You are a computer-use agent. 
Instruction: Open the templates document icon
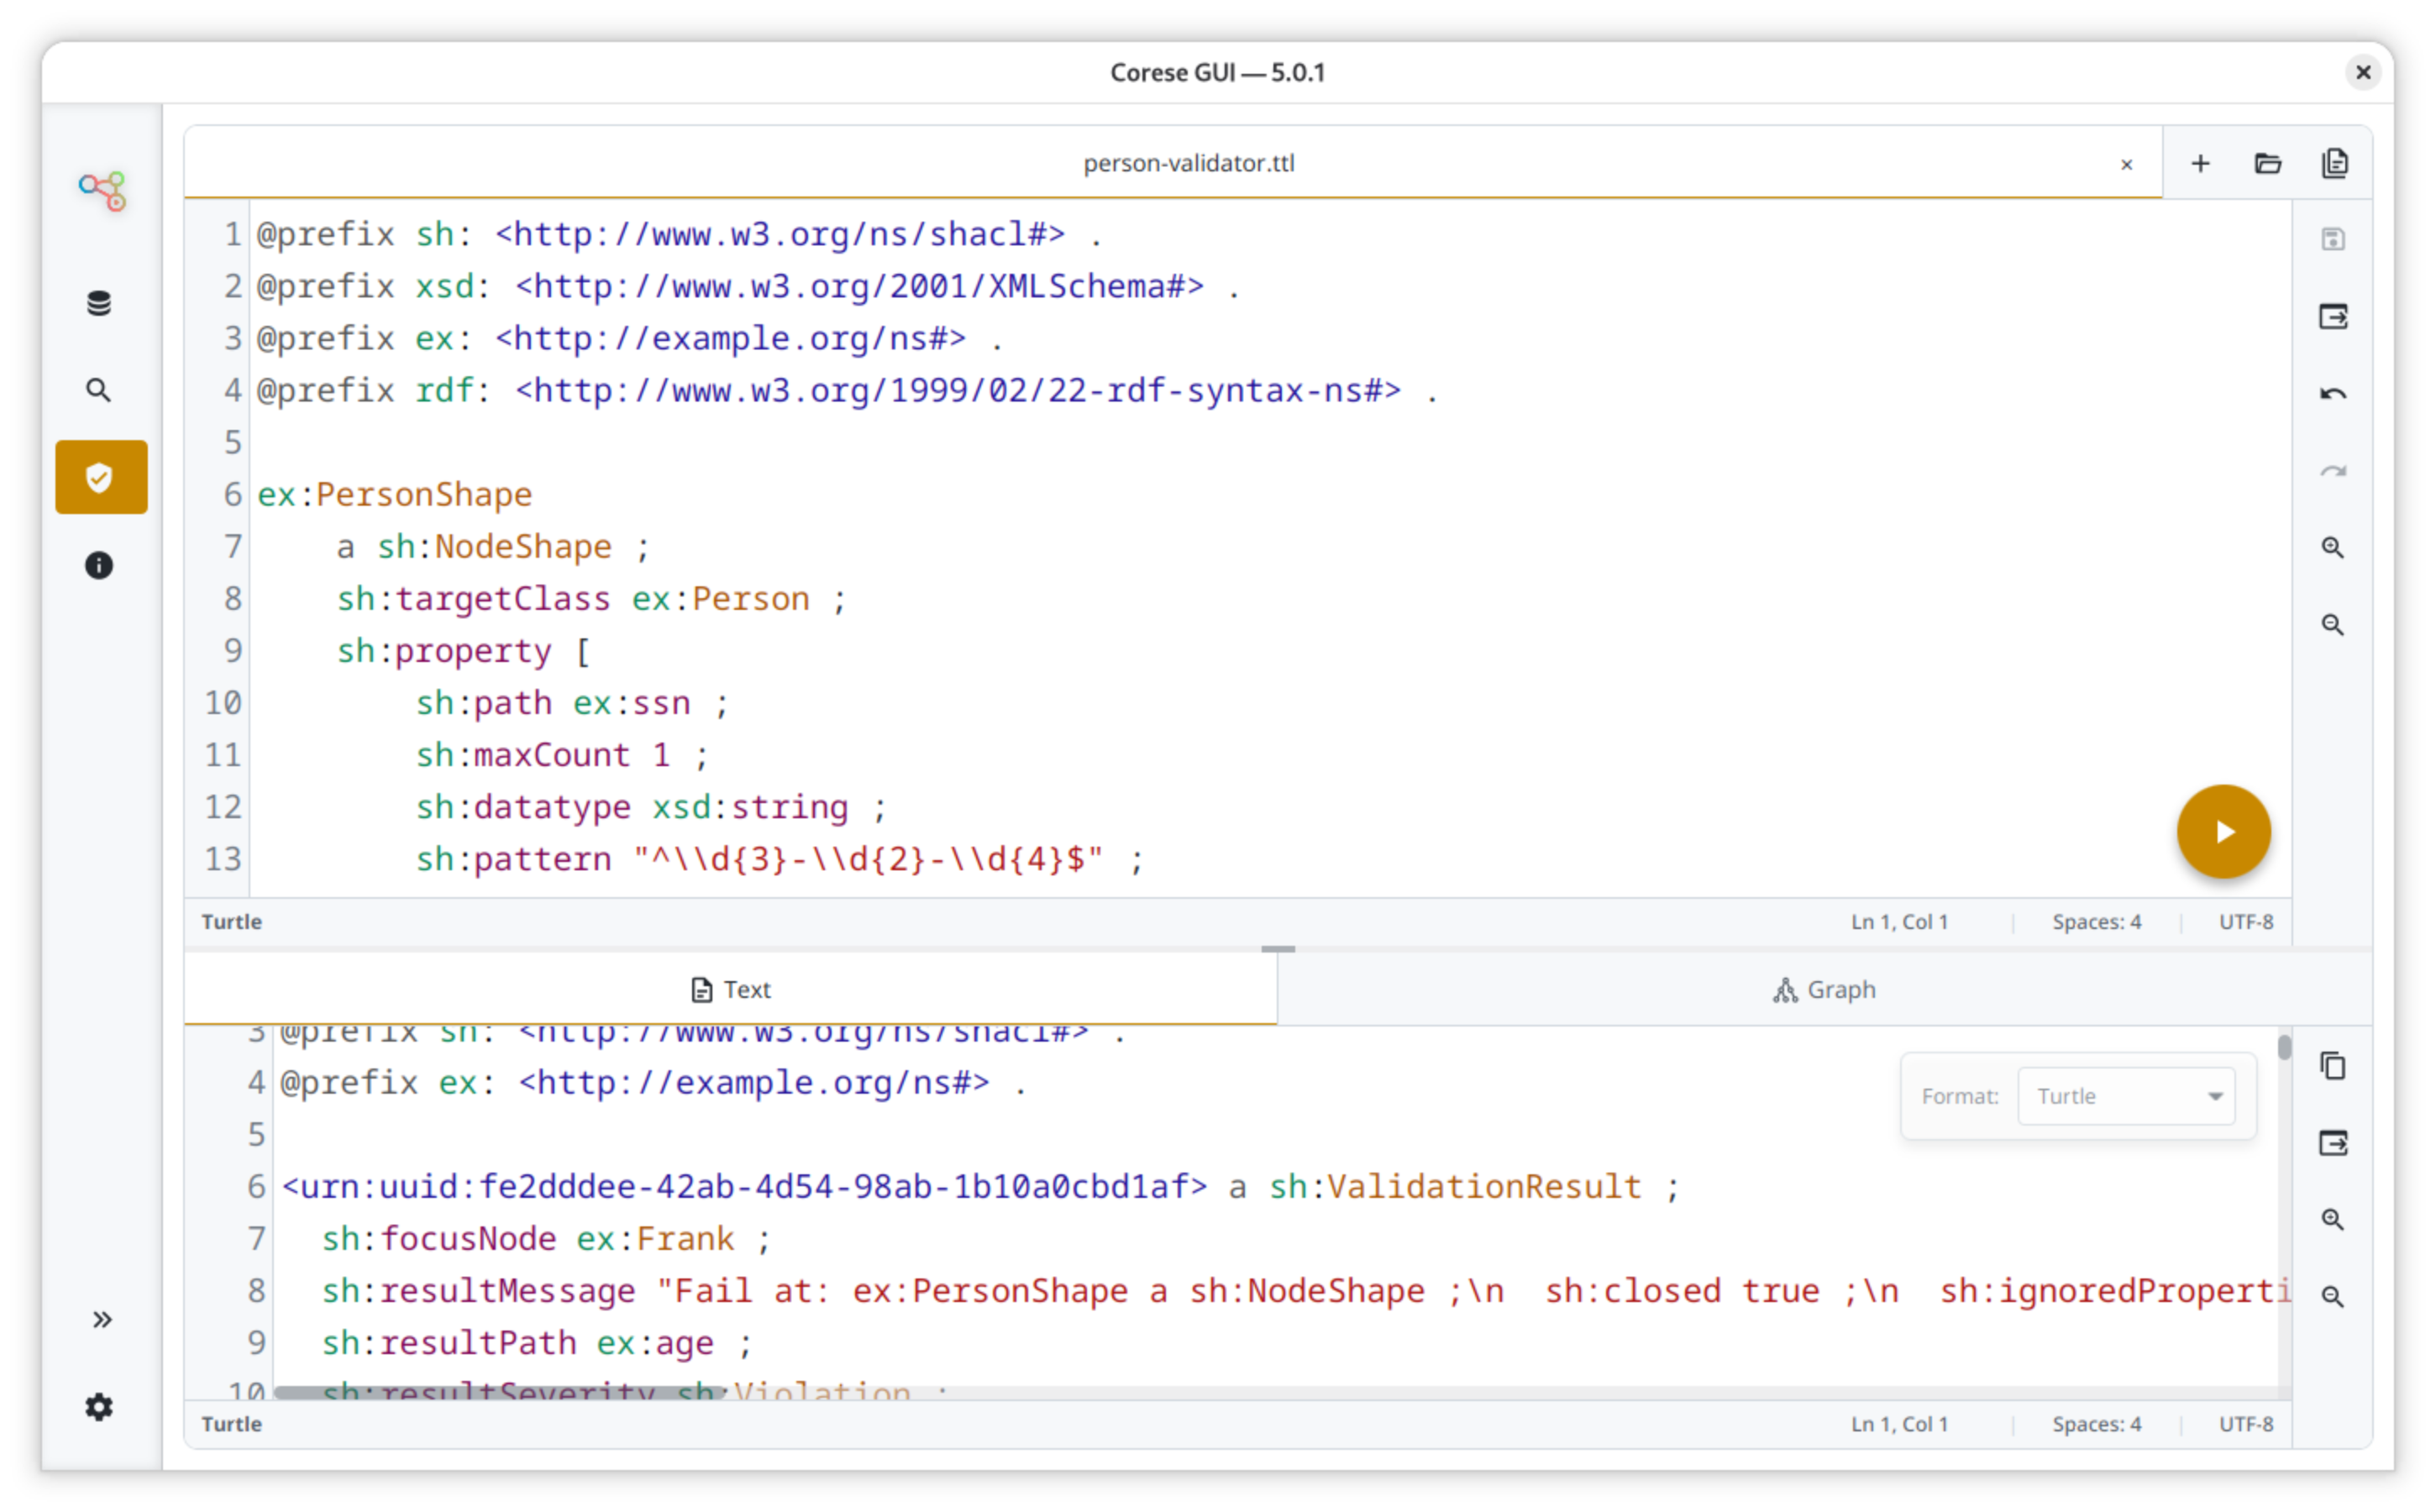pos(2334,163)
